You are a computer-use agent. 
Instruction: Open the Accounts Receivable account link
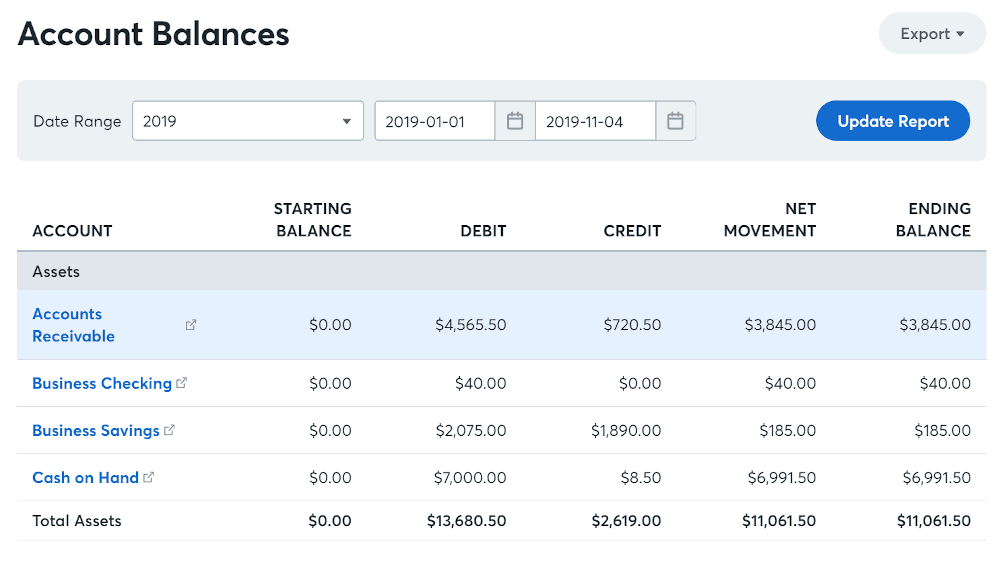pos(73,325)
